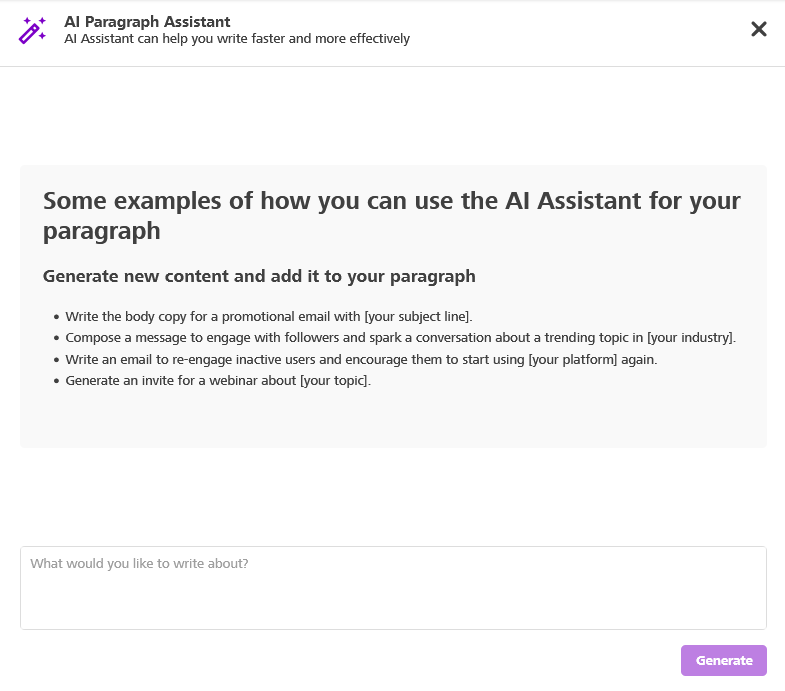Click the word 'paragraph' in the large heading

(102, 231)
